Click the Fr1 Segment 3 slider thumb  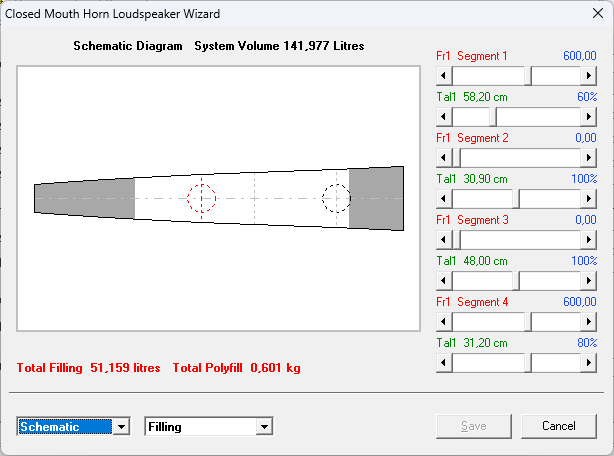(x=456, y=240)
